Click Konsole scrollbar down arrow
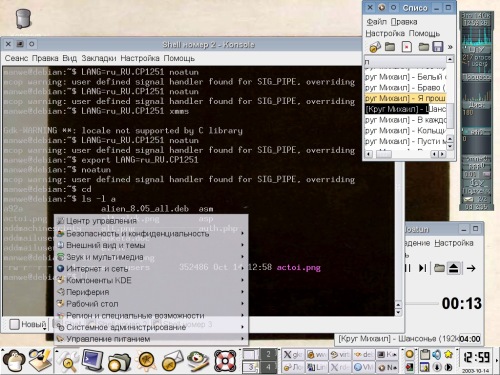500x375 pixels. click(398, 312)
